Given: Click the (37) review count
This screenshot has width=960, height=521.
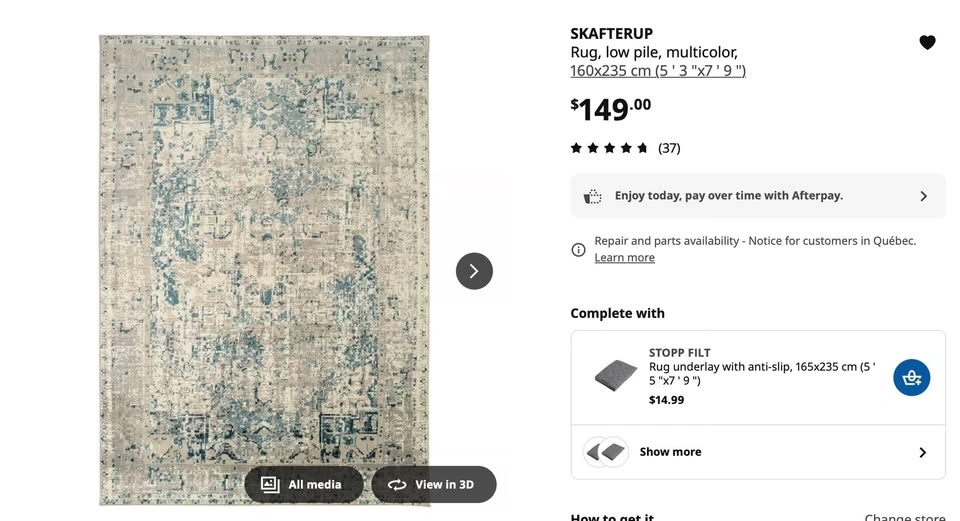Looking at the screenshot, I should [x=669, y=148].
